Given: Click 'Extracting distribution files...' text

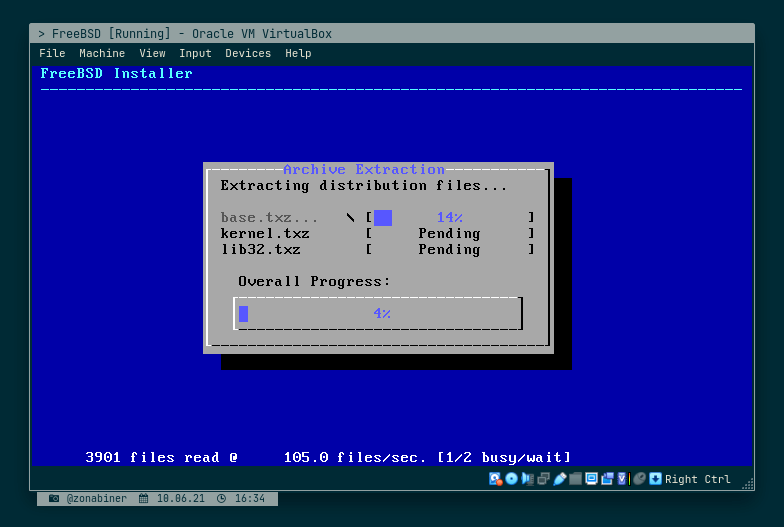Looking at the screenshot, I should pos(364,186).
